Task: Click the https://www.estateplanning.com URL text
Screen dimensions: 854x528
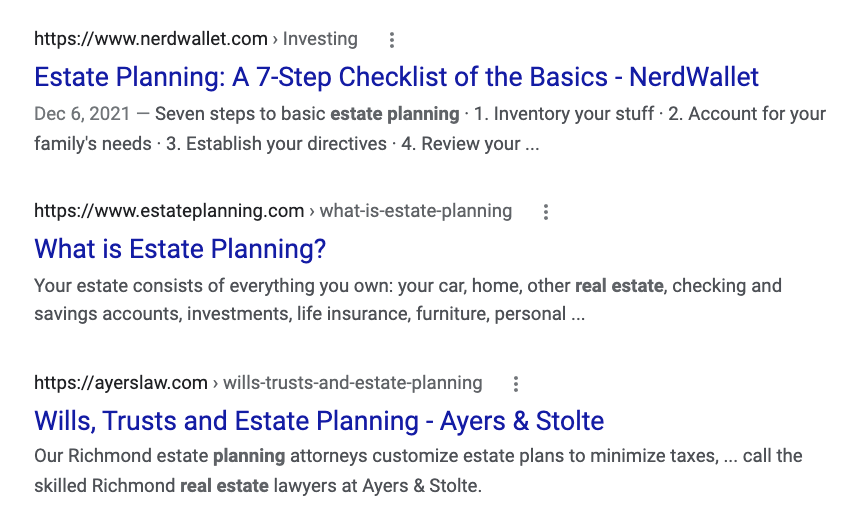Action: coord(169,212)
